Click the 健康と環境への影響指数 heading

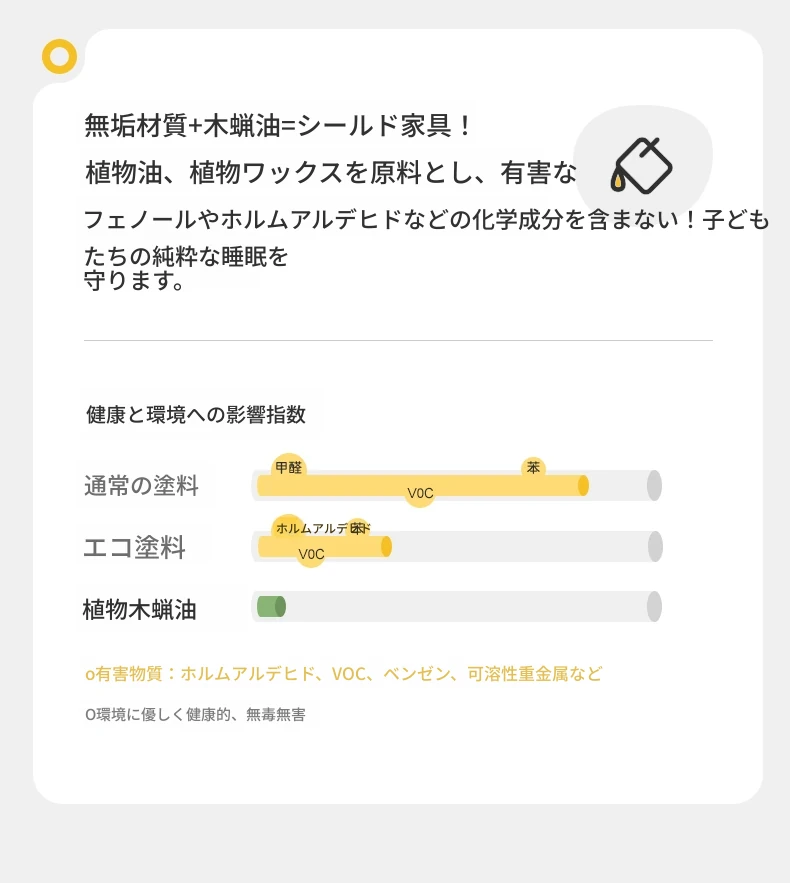196,414
